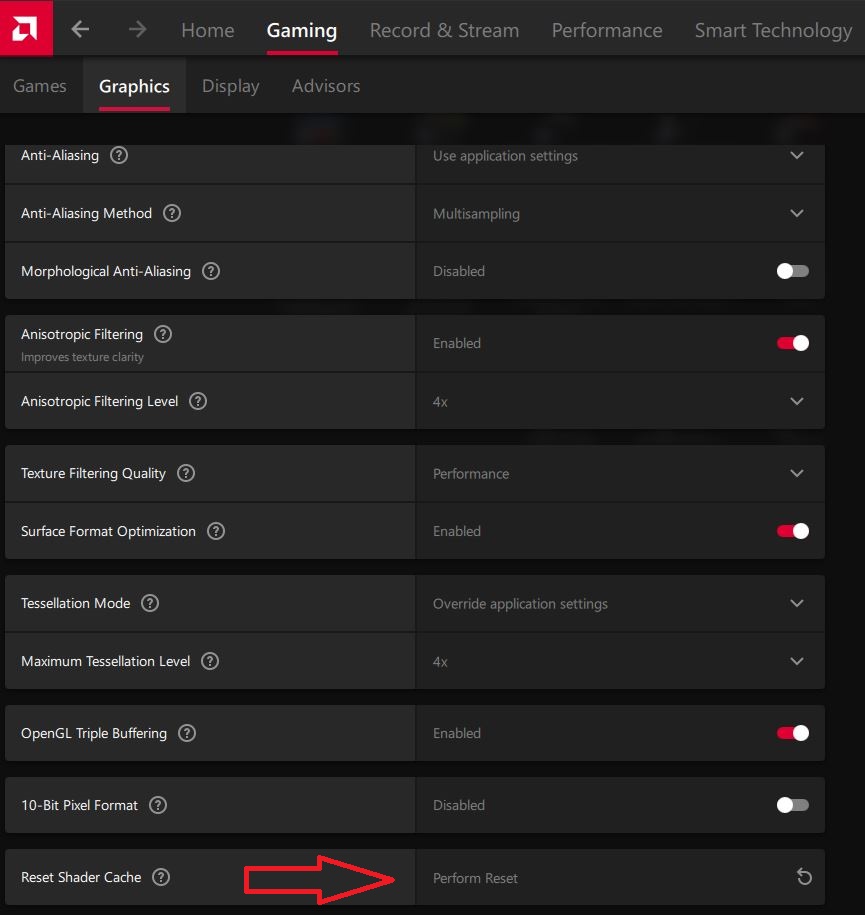Go to Smart Technology tab
Screen dimensions: 865x915
(773, 30)
